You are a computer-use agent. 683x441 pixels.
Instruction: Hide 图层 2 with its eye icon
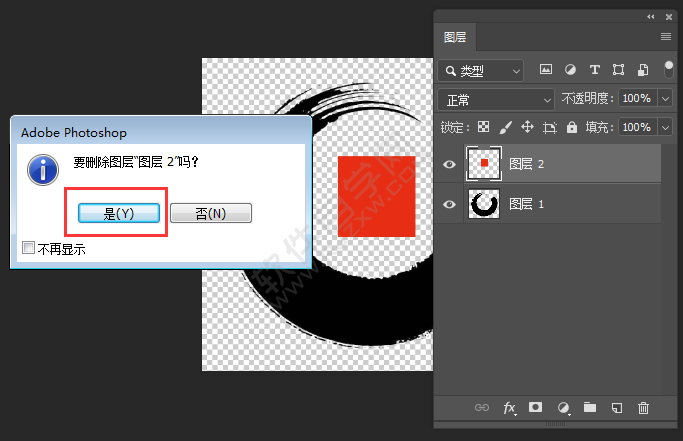coord(450,164)
